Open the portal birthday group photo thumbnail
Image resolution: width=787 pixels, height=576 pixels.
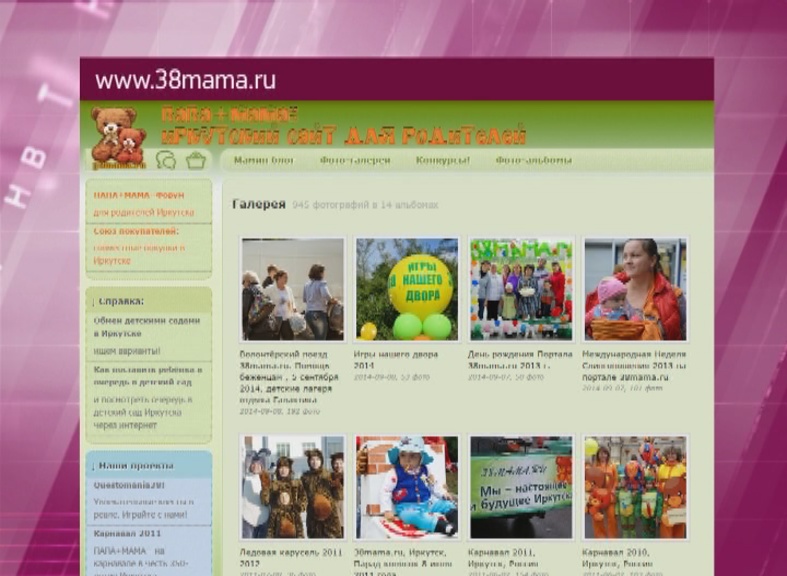pos(521,289)
